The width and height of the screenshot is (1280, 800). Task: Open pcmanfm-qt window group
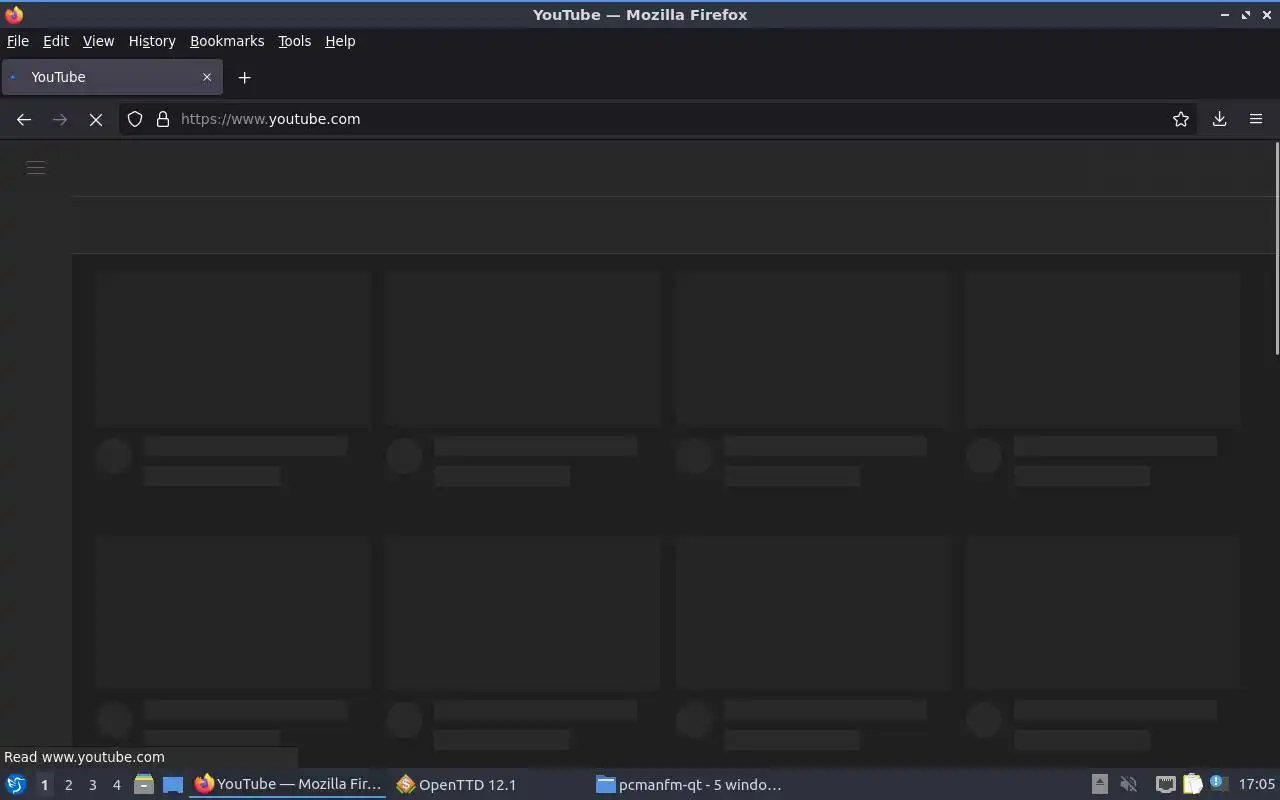point(689,785)
